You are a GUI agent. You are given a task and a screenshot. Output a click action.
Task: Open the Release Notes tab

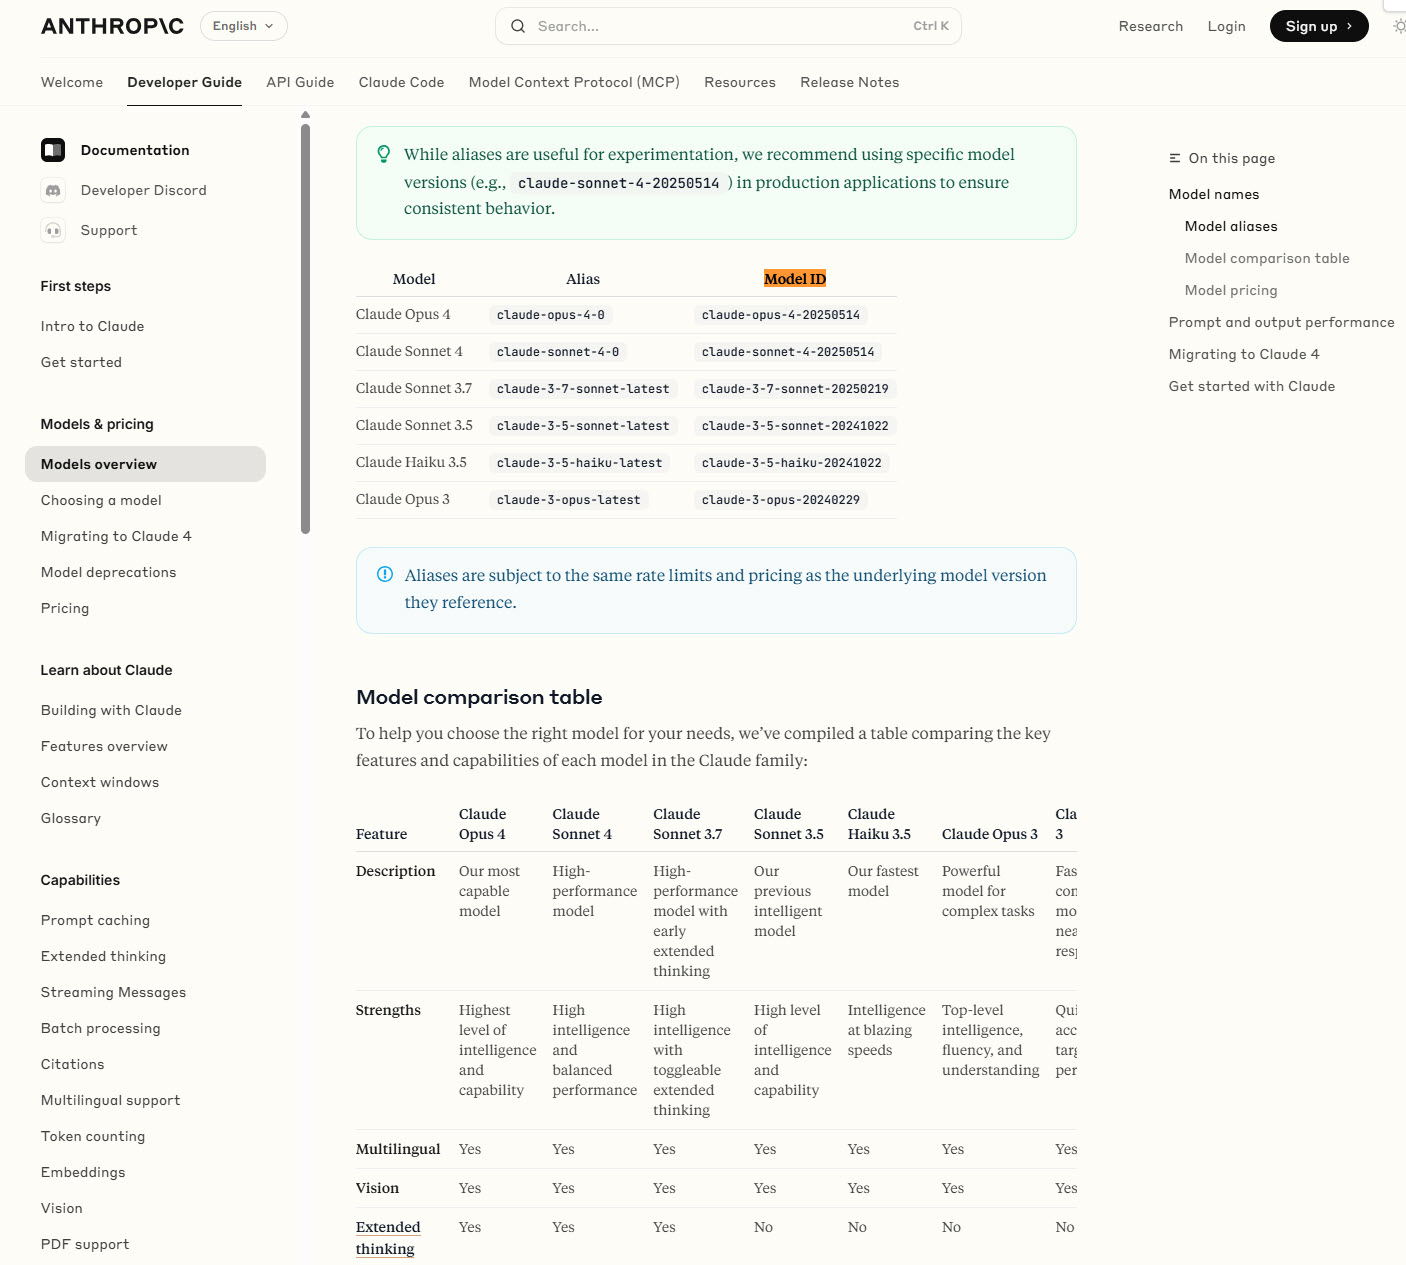849,82
